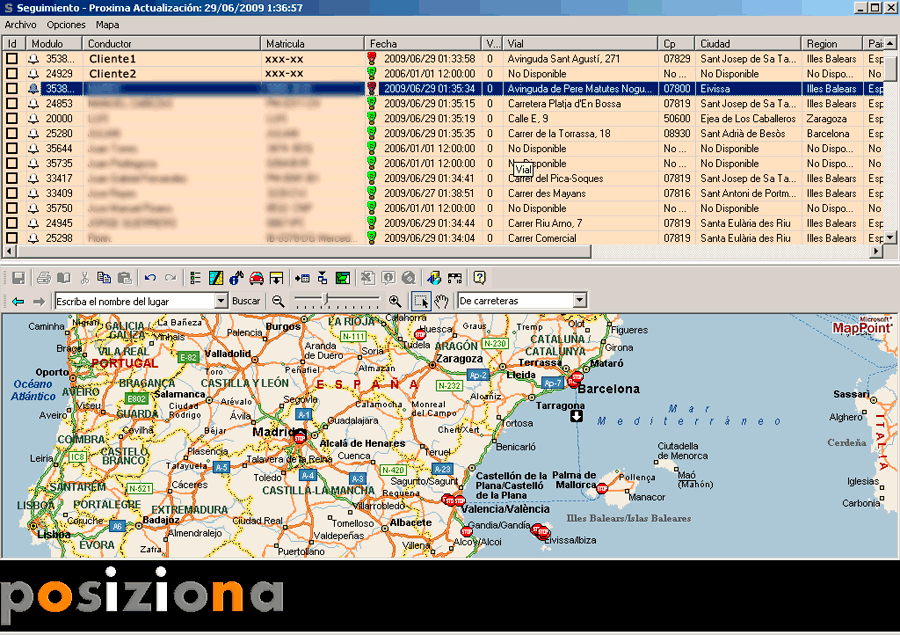Viewport: 900px width, 635px height.
Task: Activate the pan hand tool
Action: 441,301
